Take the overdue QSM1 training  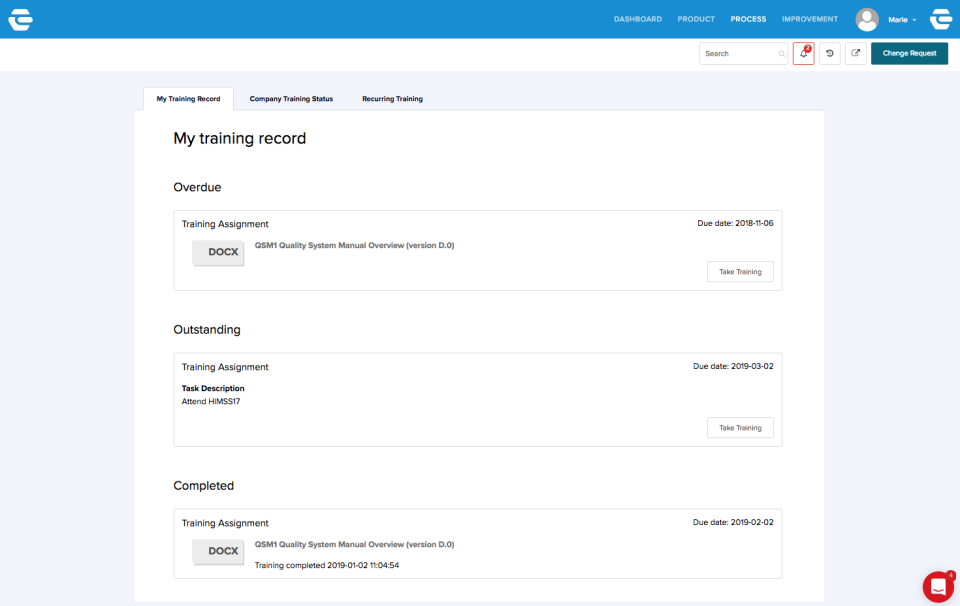[740, 272]
